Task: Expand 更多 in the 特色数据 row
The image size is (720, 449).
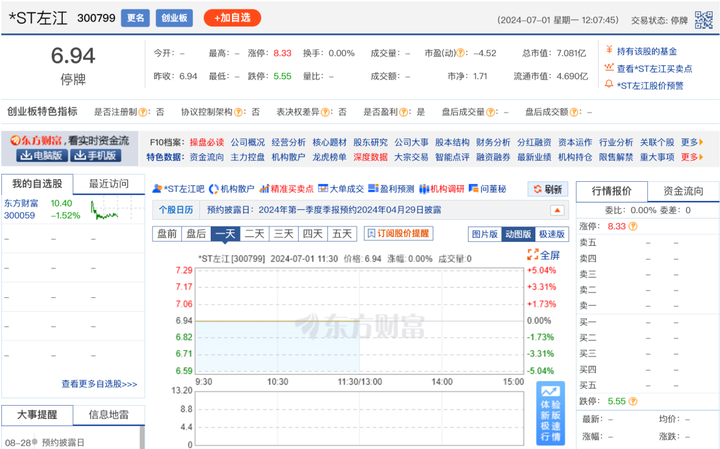Action: tap(692, 157)
